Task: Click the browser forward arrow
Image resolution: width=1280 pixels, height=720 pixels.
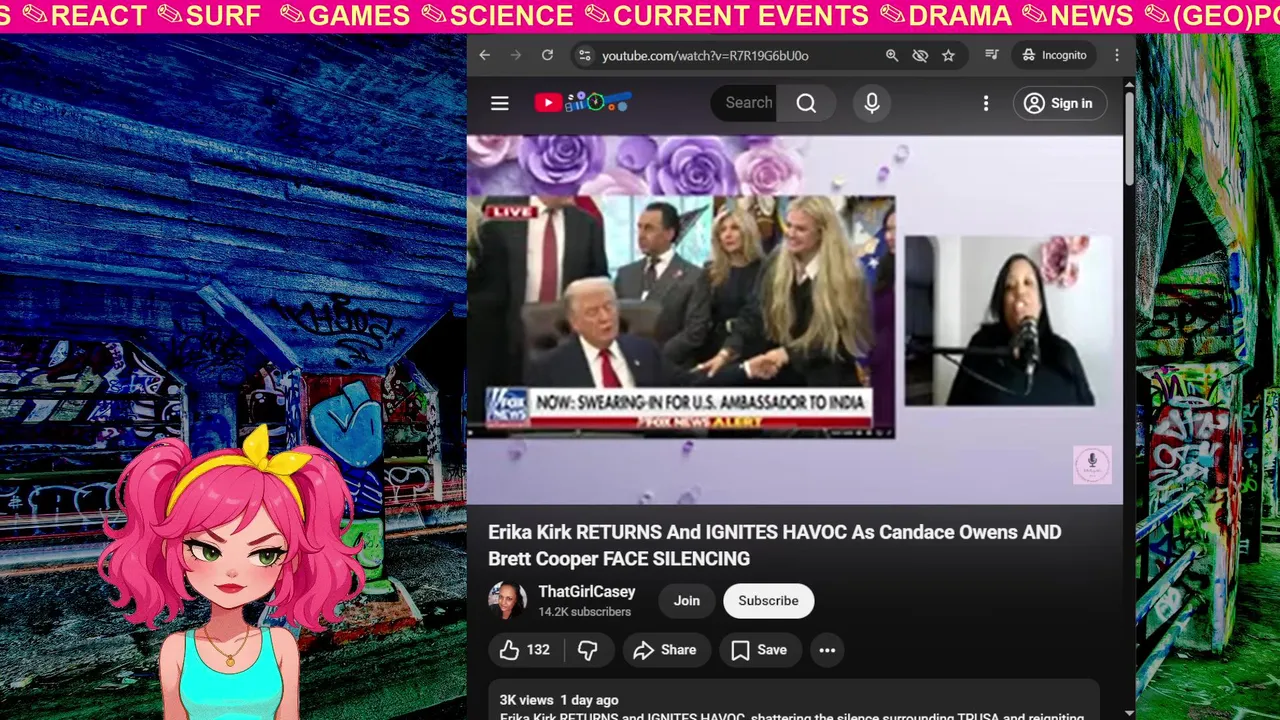Action: (x=516, y=55)
